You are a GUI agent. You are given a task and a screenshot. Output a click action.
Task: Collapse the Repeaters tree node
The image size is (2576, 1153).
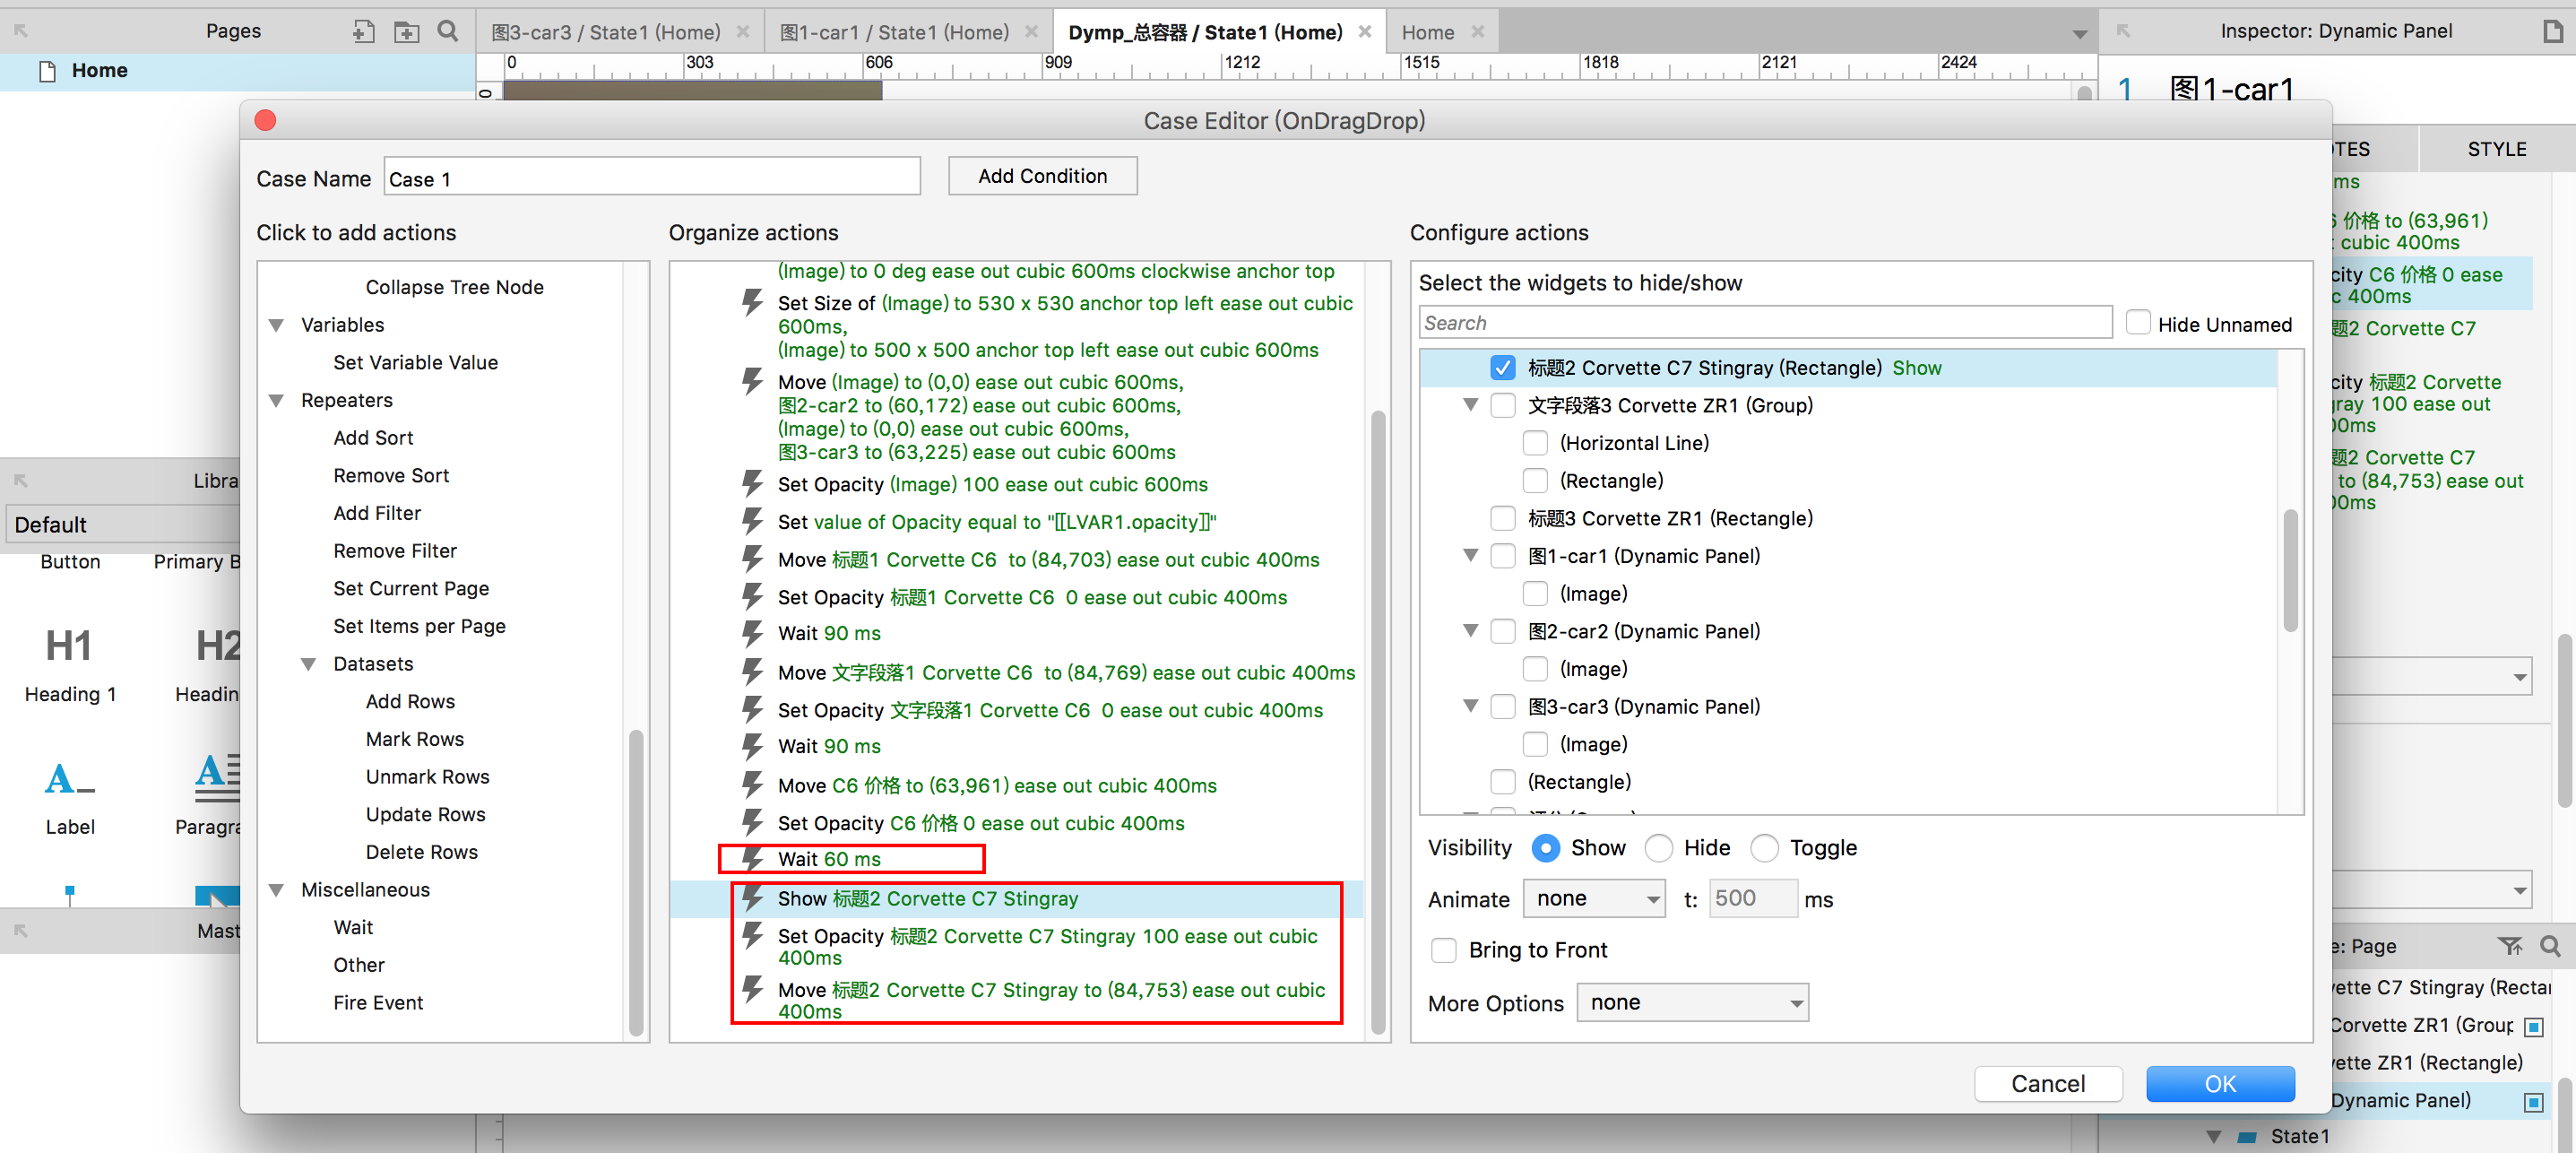click(x=277, y=401)
